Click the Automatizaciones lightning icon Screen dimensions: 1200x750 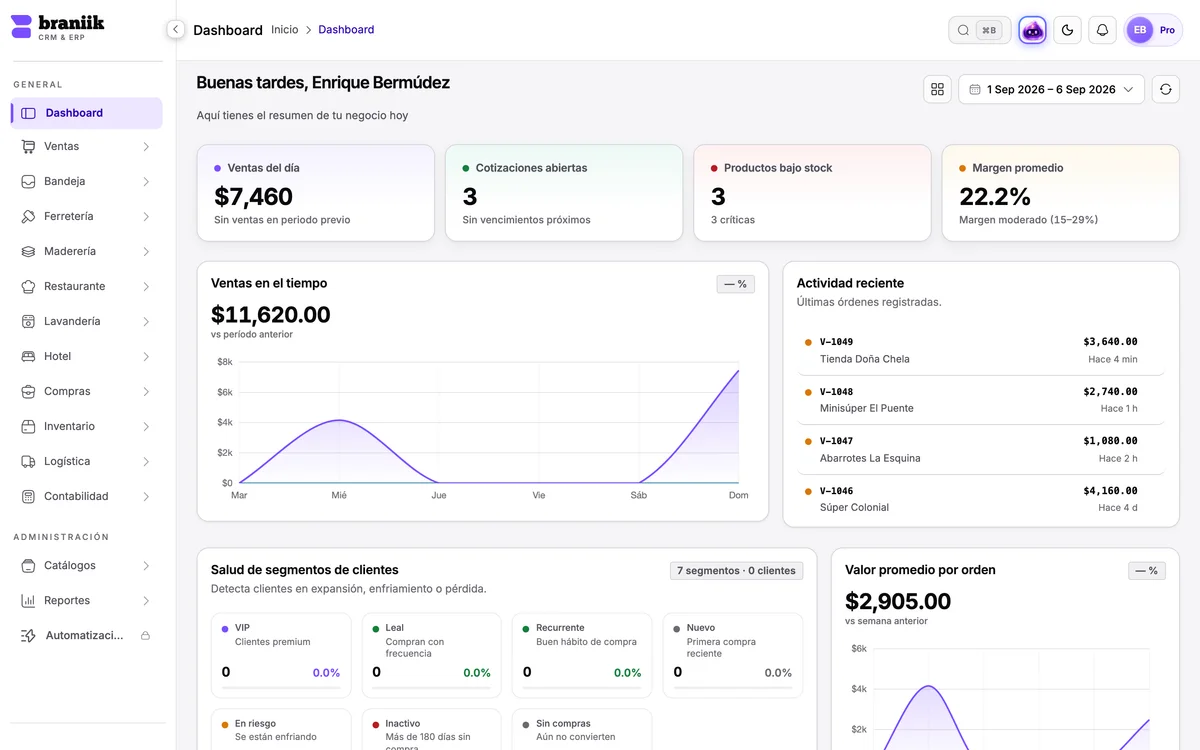(28, 635)
